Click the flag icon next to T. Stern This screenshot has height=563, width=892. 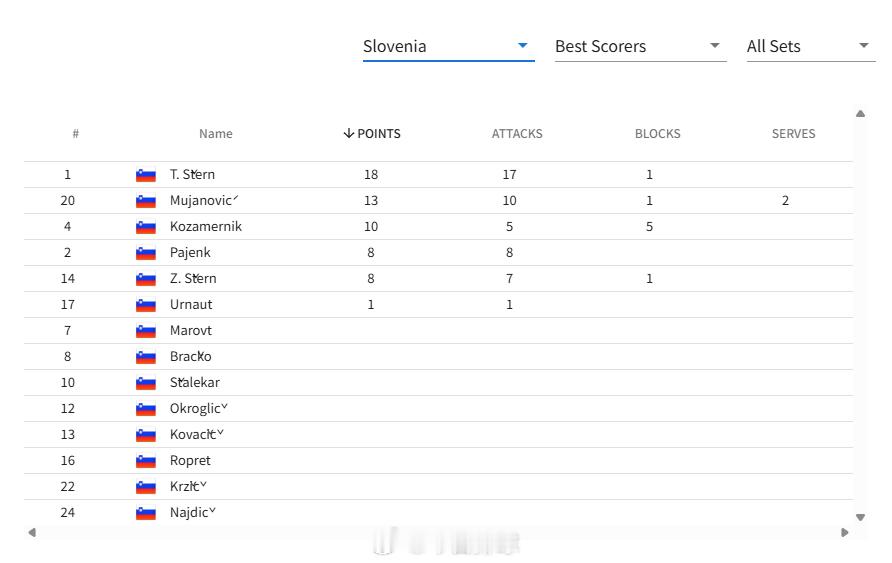pyautogui.click(x=146, y=175)
